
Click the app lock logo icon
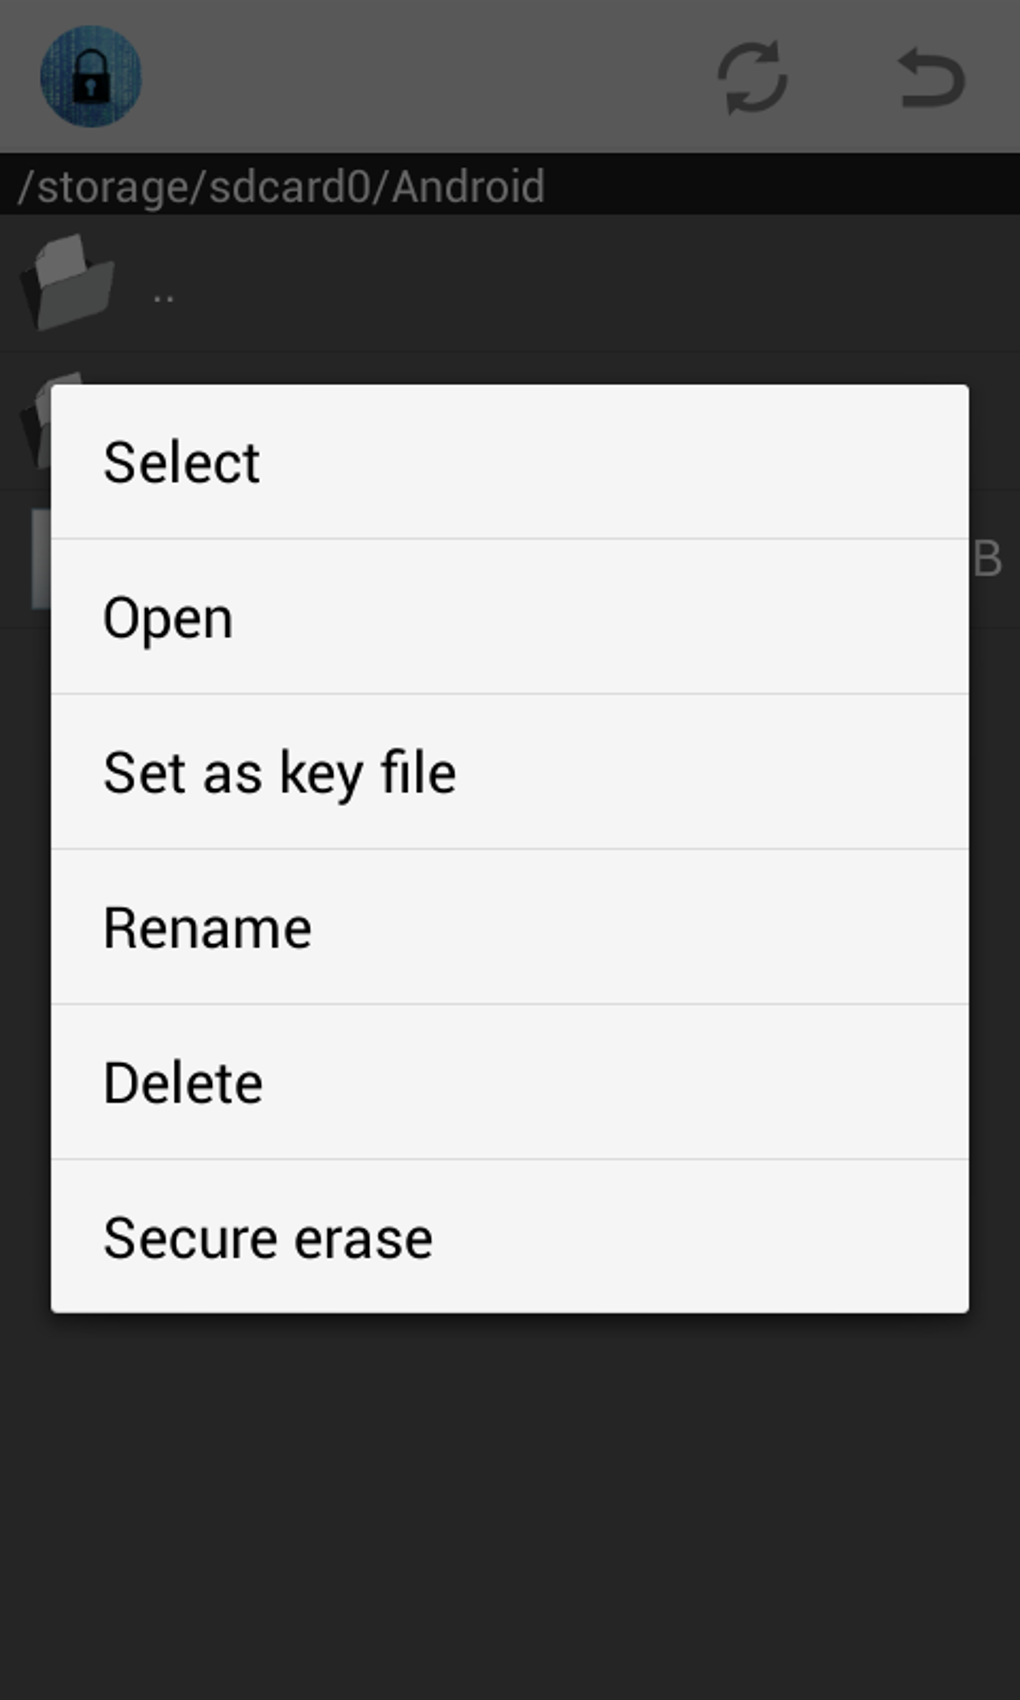pos(89,76)
